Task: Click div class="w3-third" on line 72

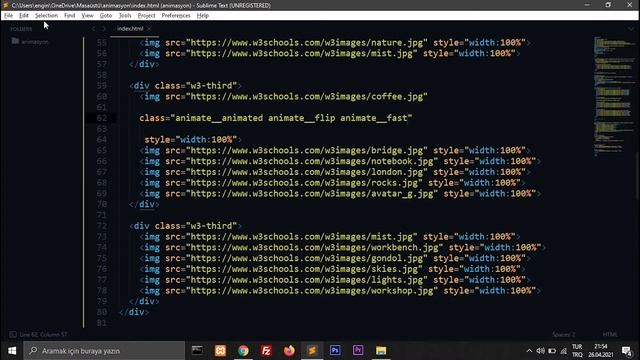Action: (x=185, y=226)
